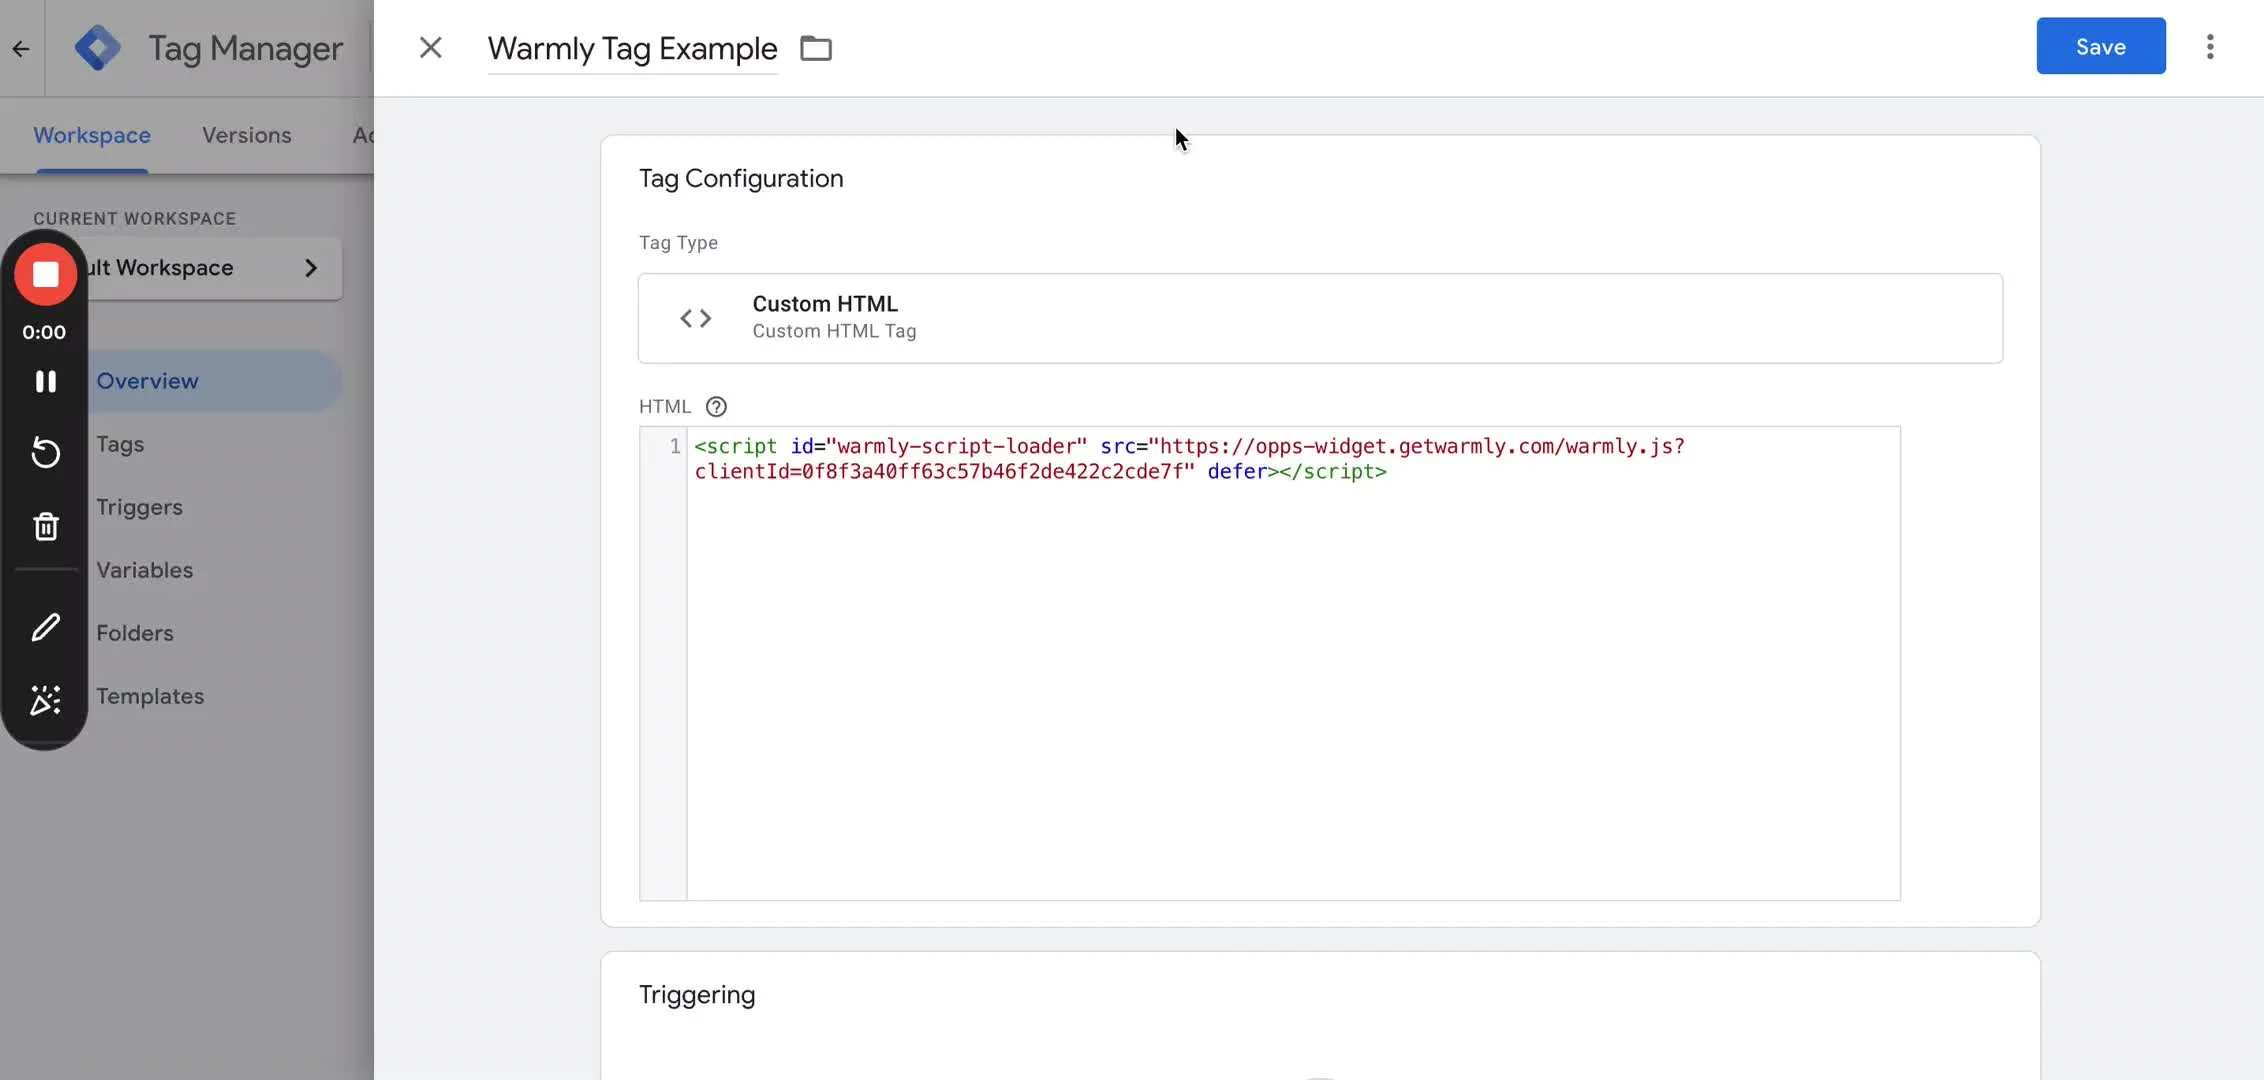Viewport: 2264px width, 1080px height.
Task: Click the Triggering section heading
Action: point(697,994)
